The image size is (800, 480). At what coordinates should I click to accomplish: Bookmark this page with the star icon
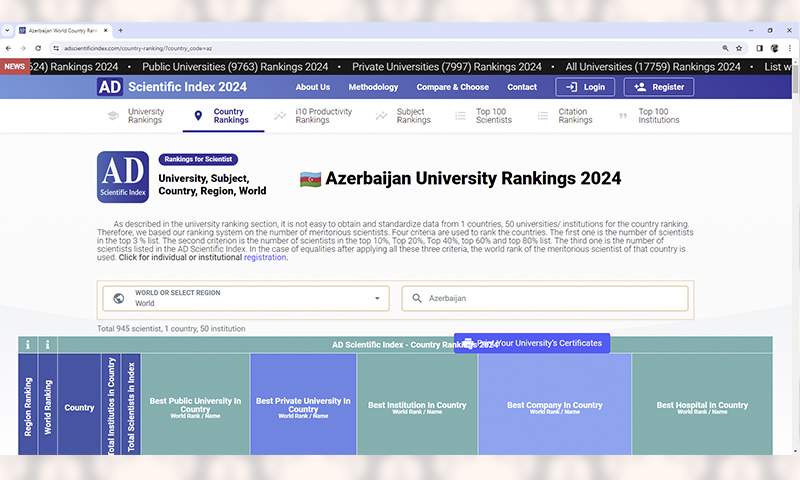[739, 48]
